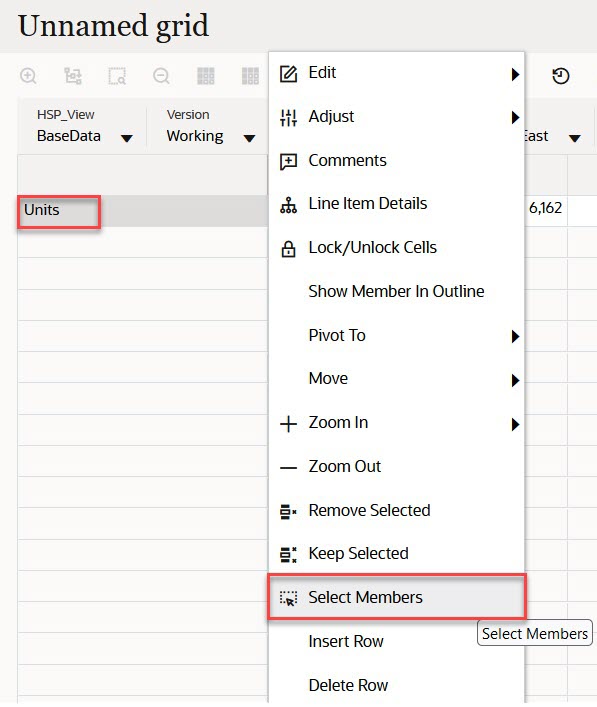Viewport: 597px width, 707px height.
Task: Choose Lock/Unlock Cells
Action: click(397, 248)
